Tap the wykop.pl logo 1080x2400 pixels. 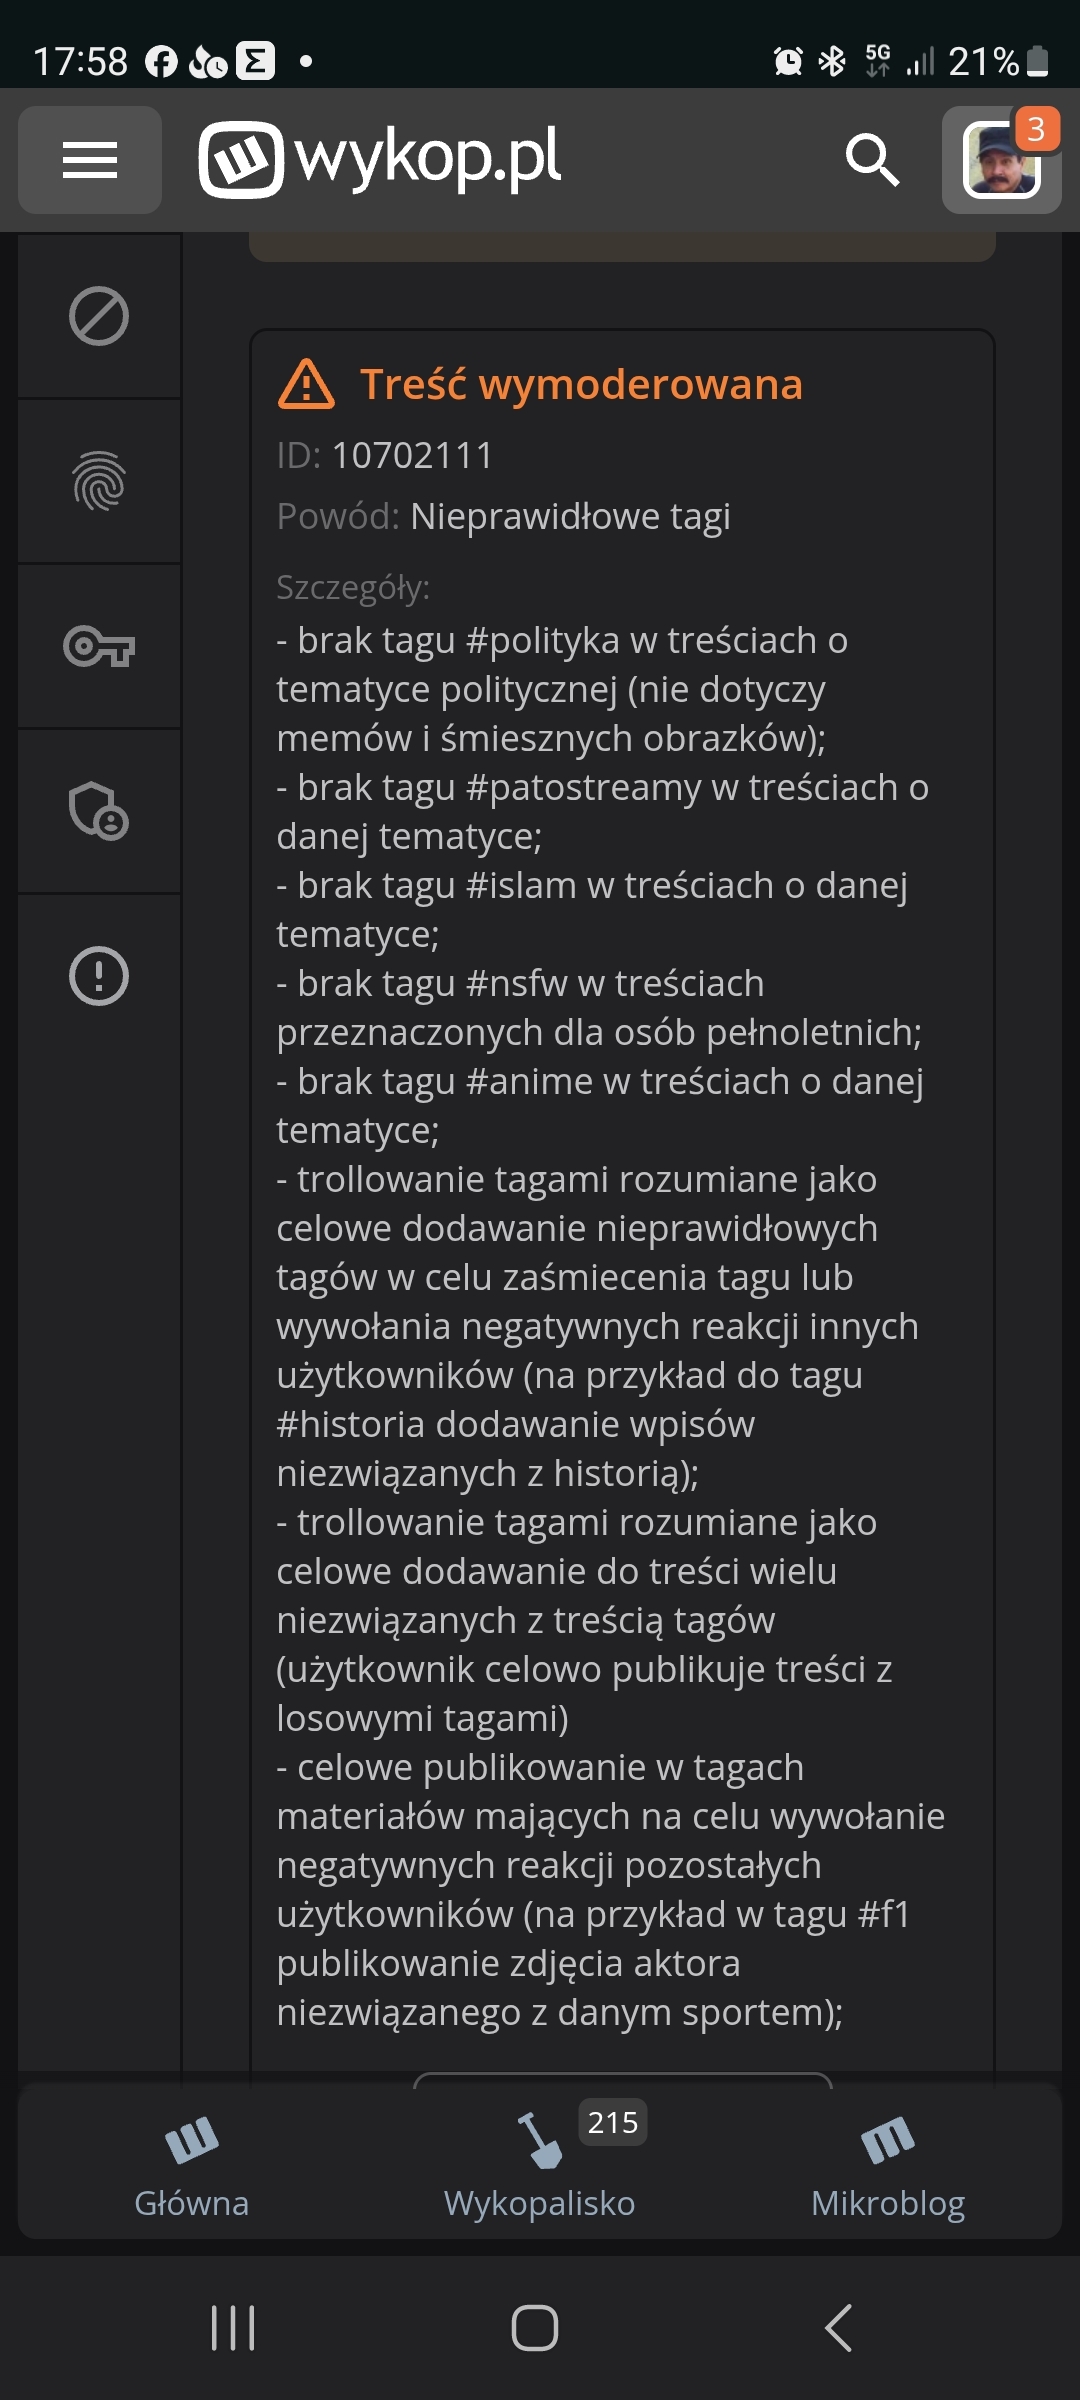pos(380,159)
